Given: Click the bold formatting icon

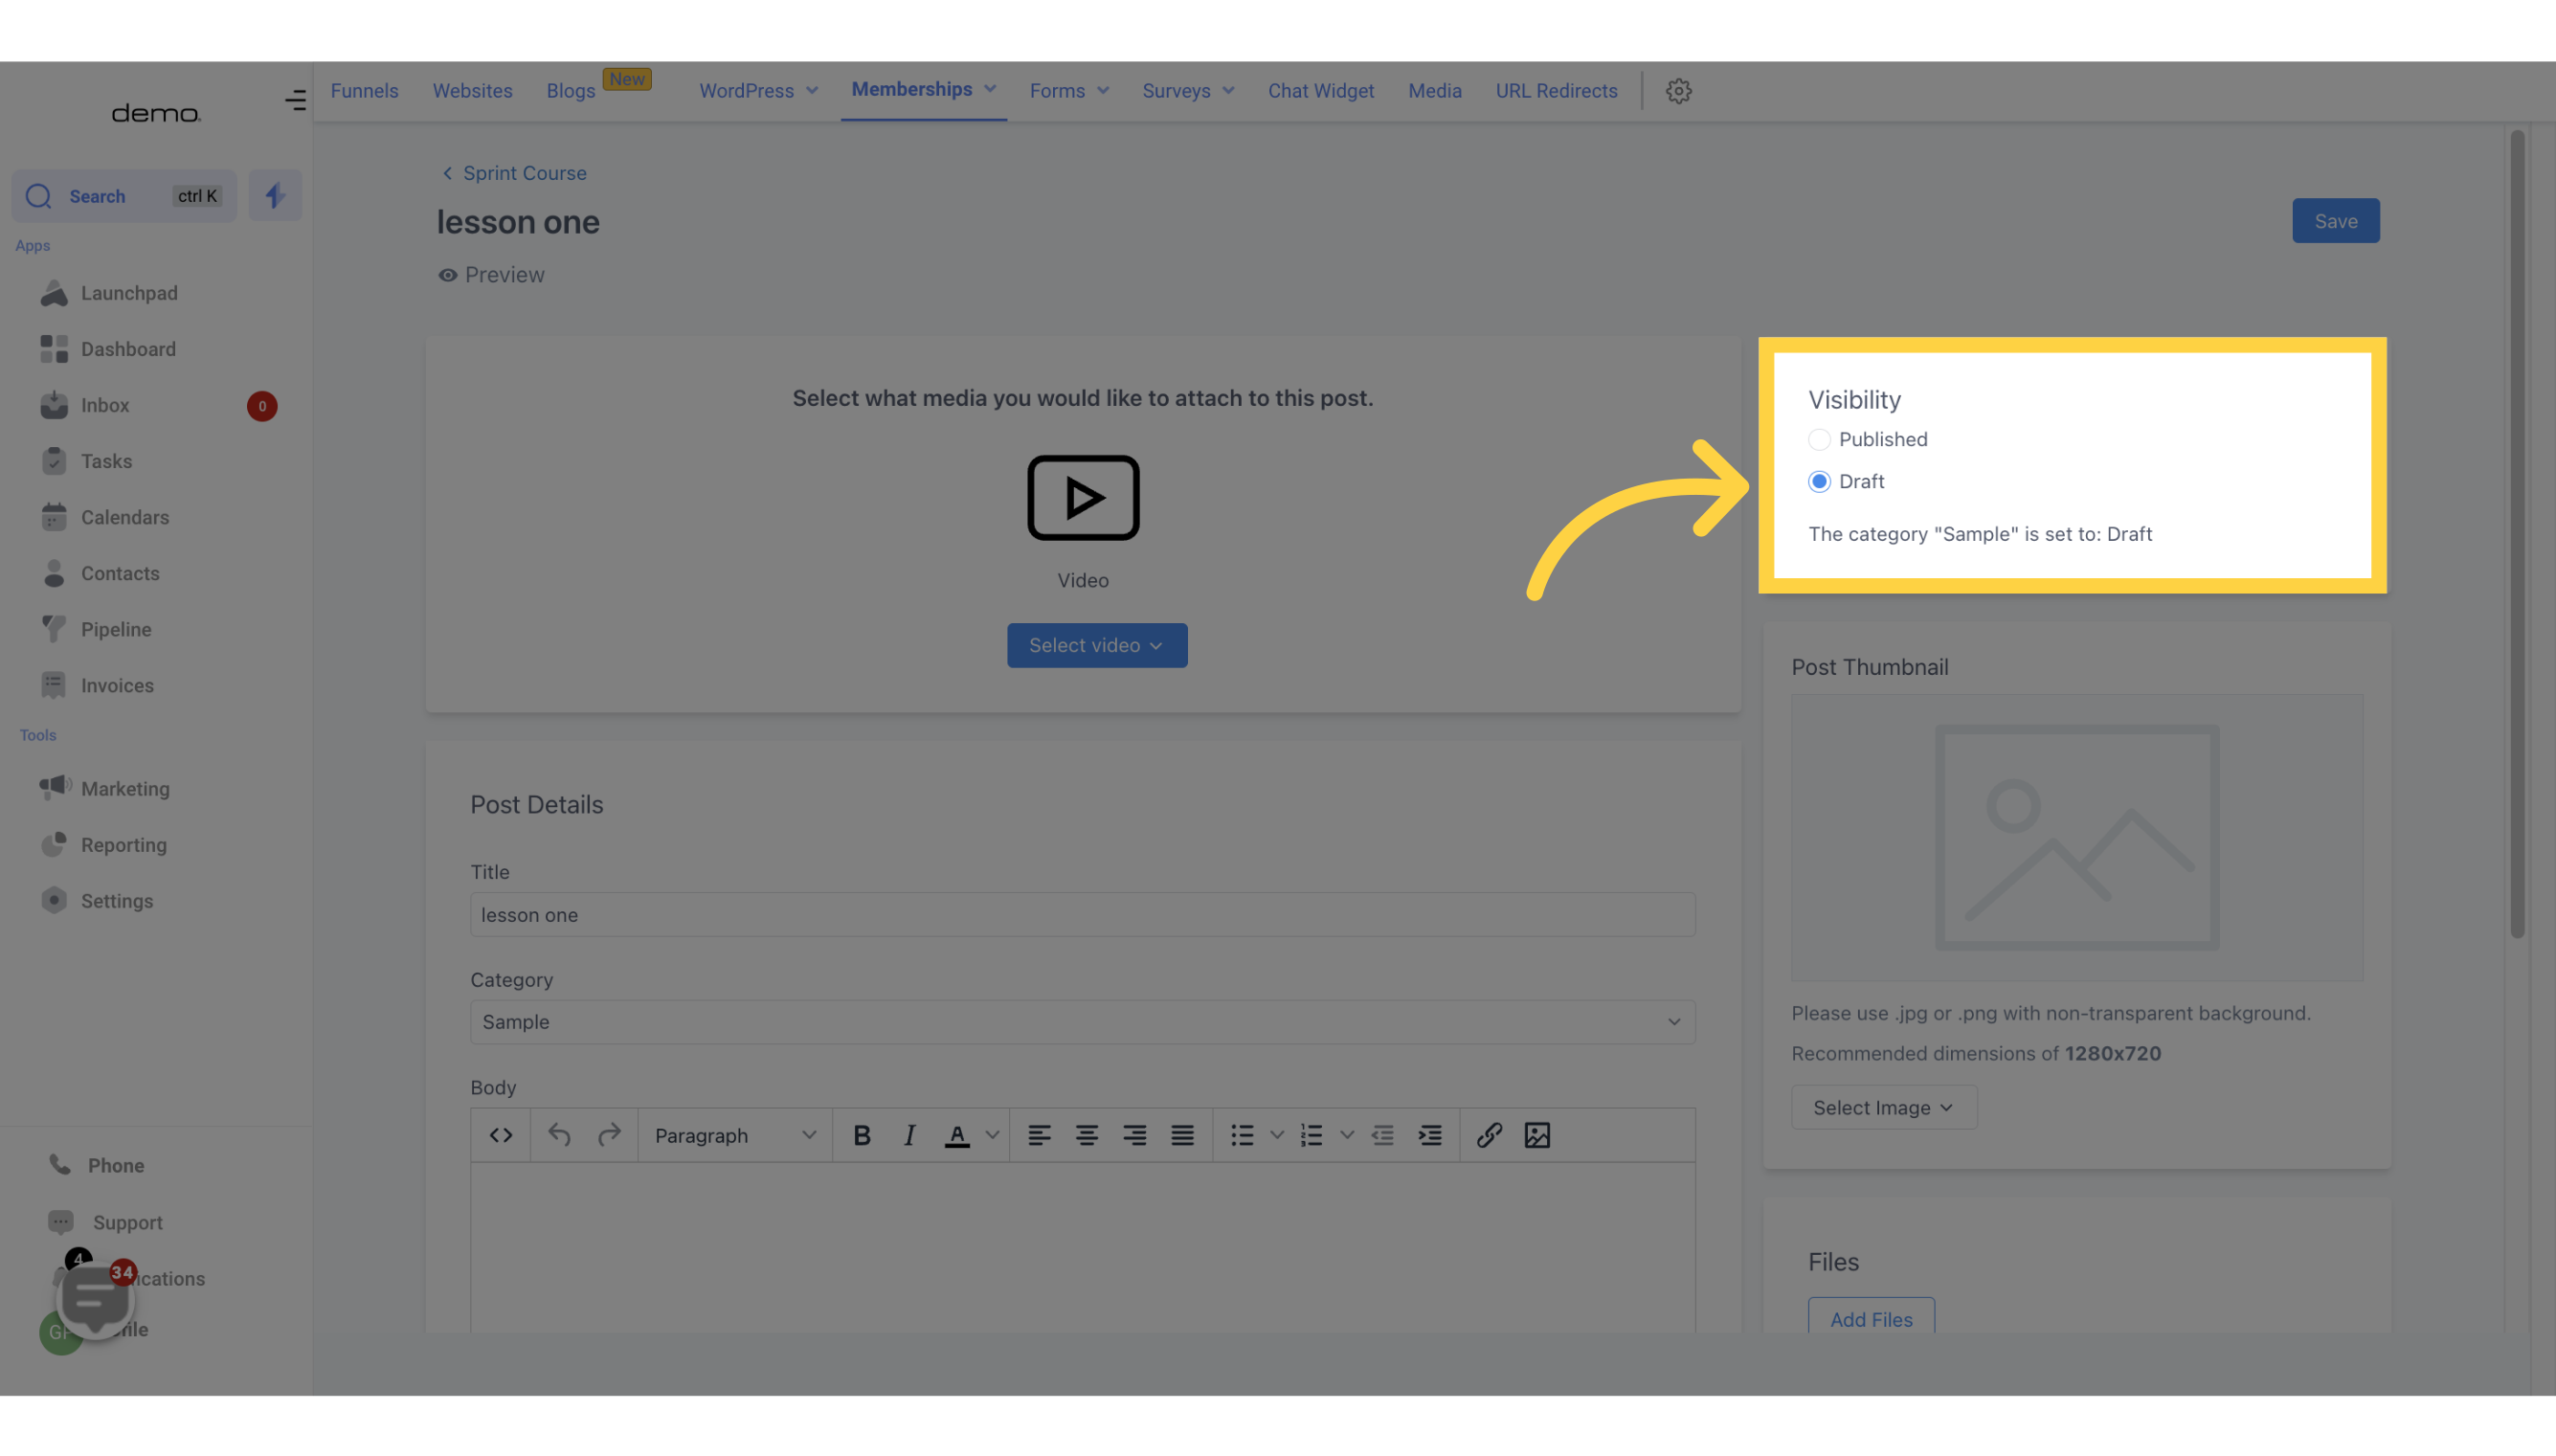Looking at the screenshot, I should pos(862,1134).
